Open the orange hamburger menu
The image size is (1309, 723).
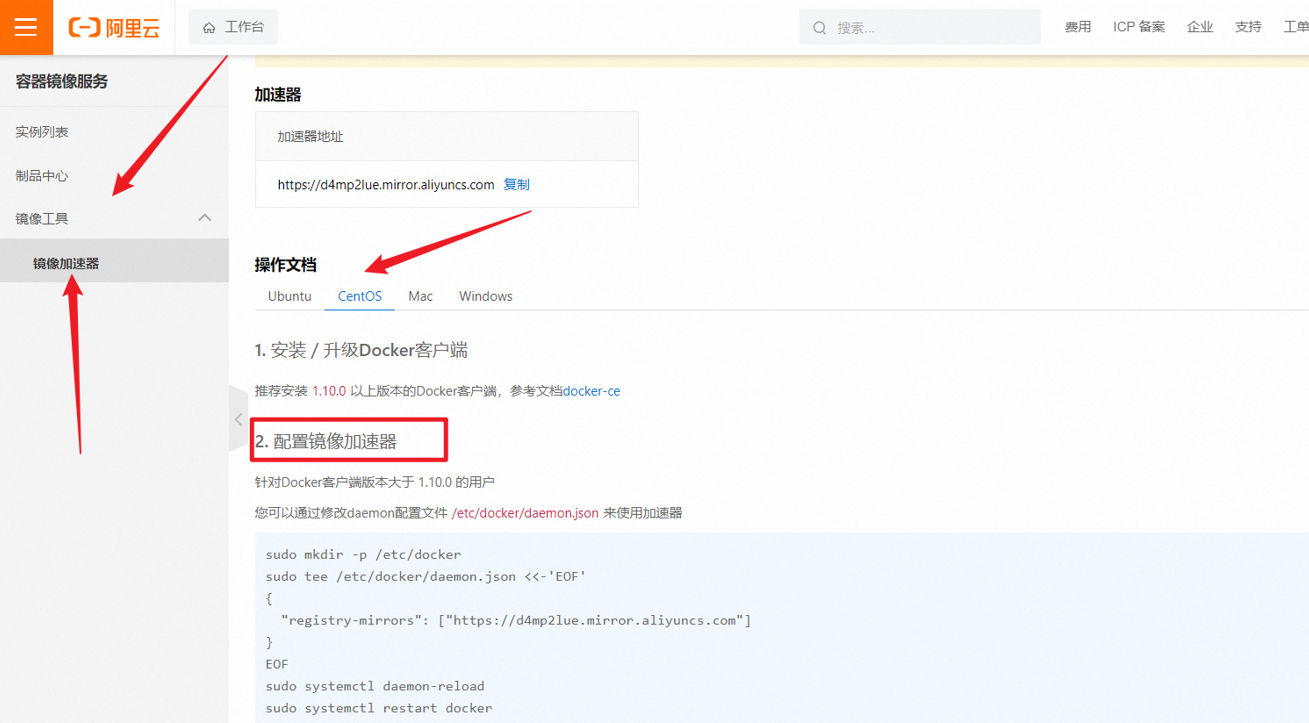point(26,27)
